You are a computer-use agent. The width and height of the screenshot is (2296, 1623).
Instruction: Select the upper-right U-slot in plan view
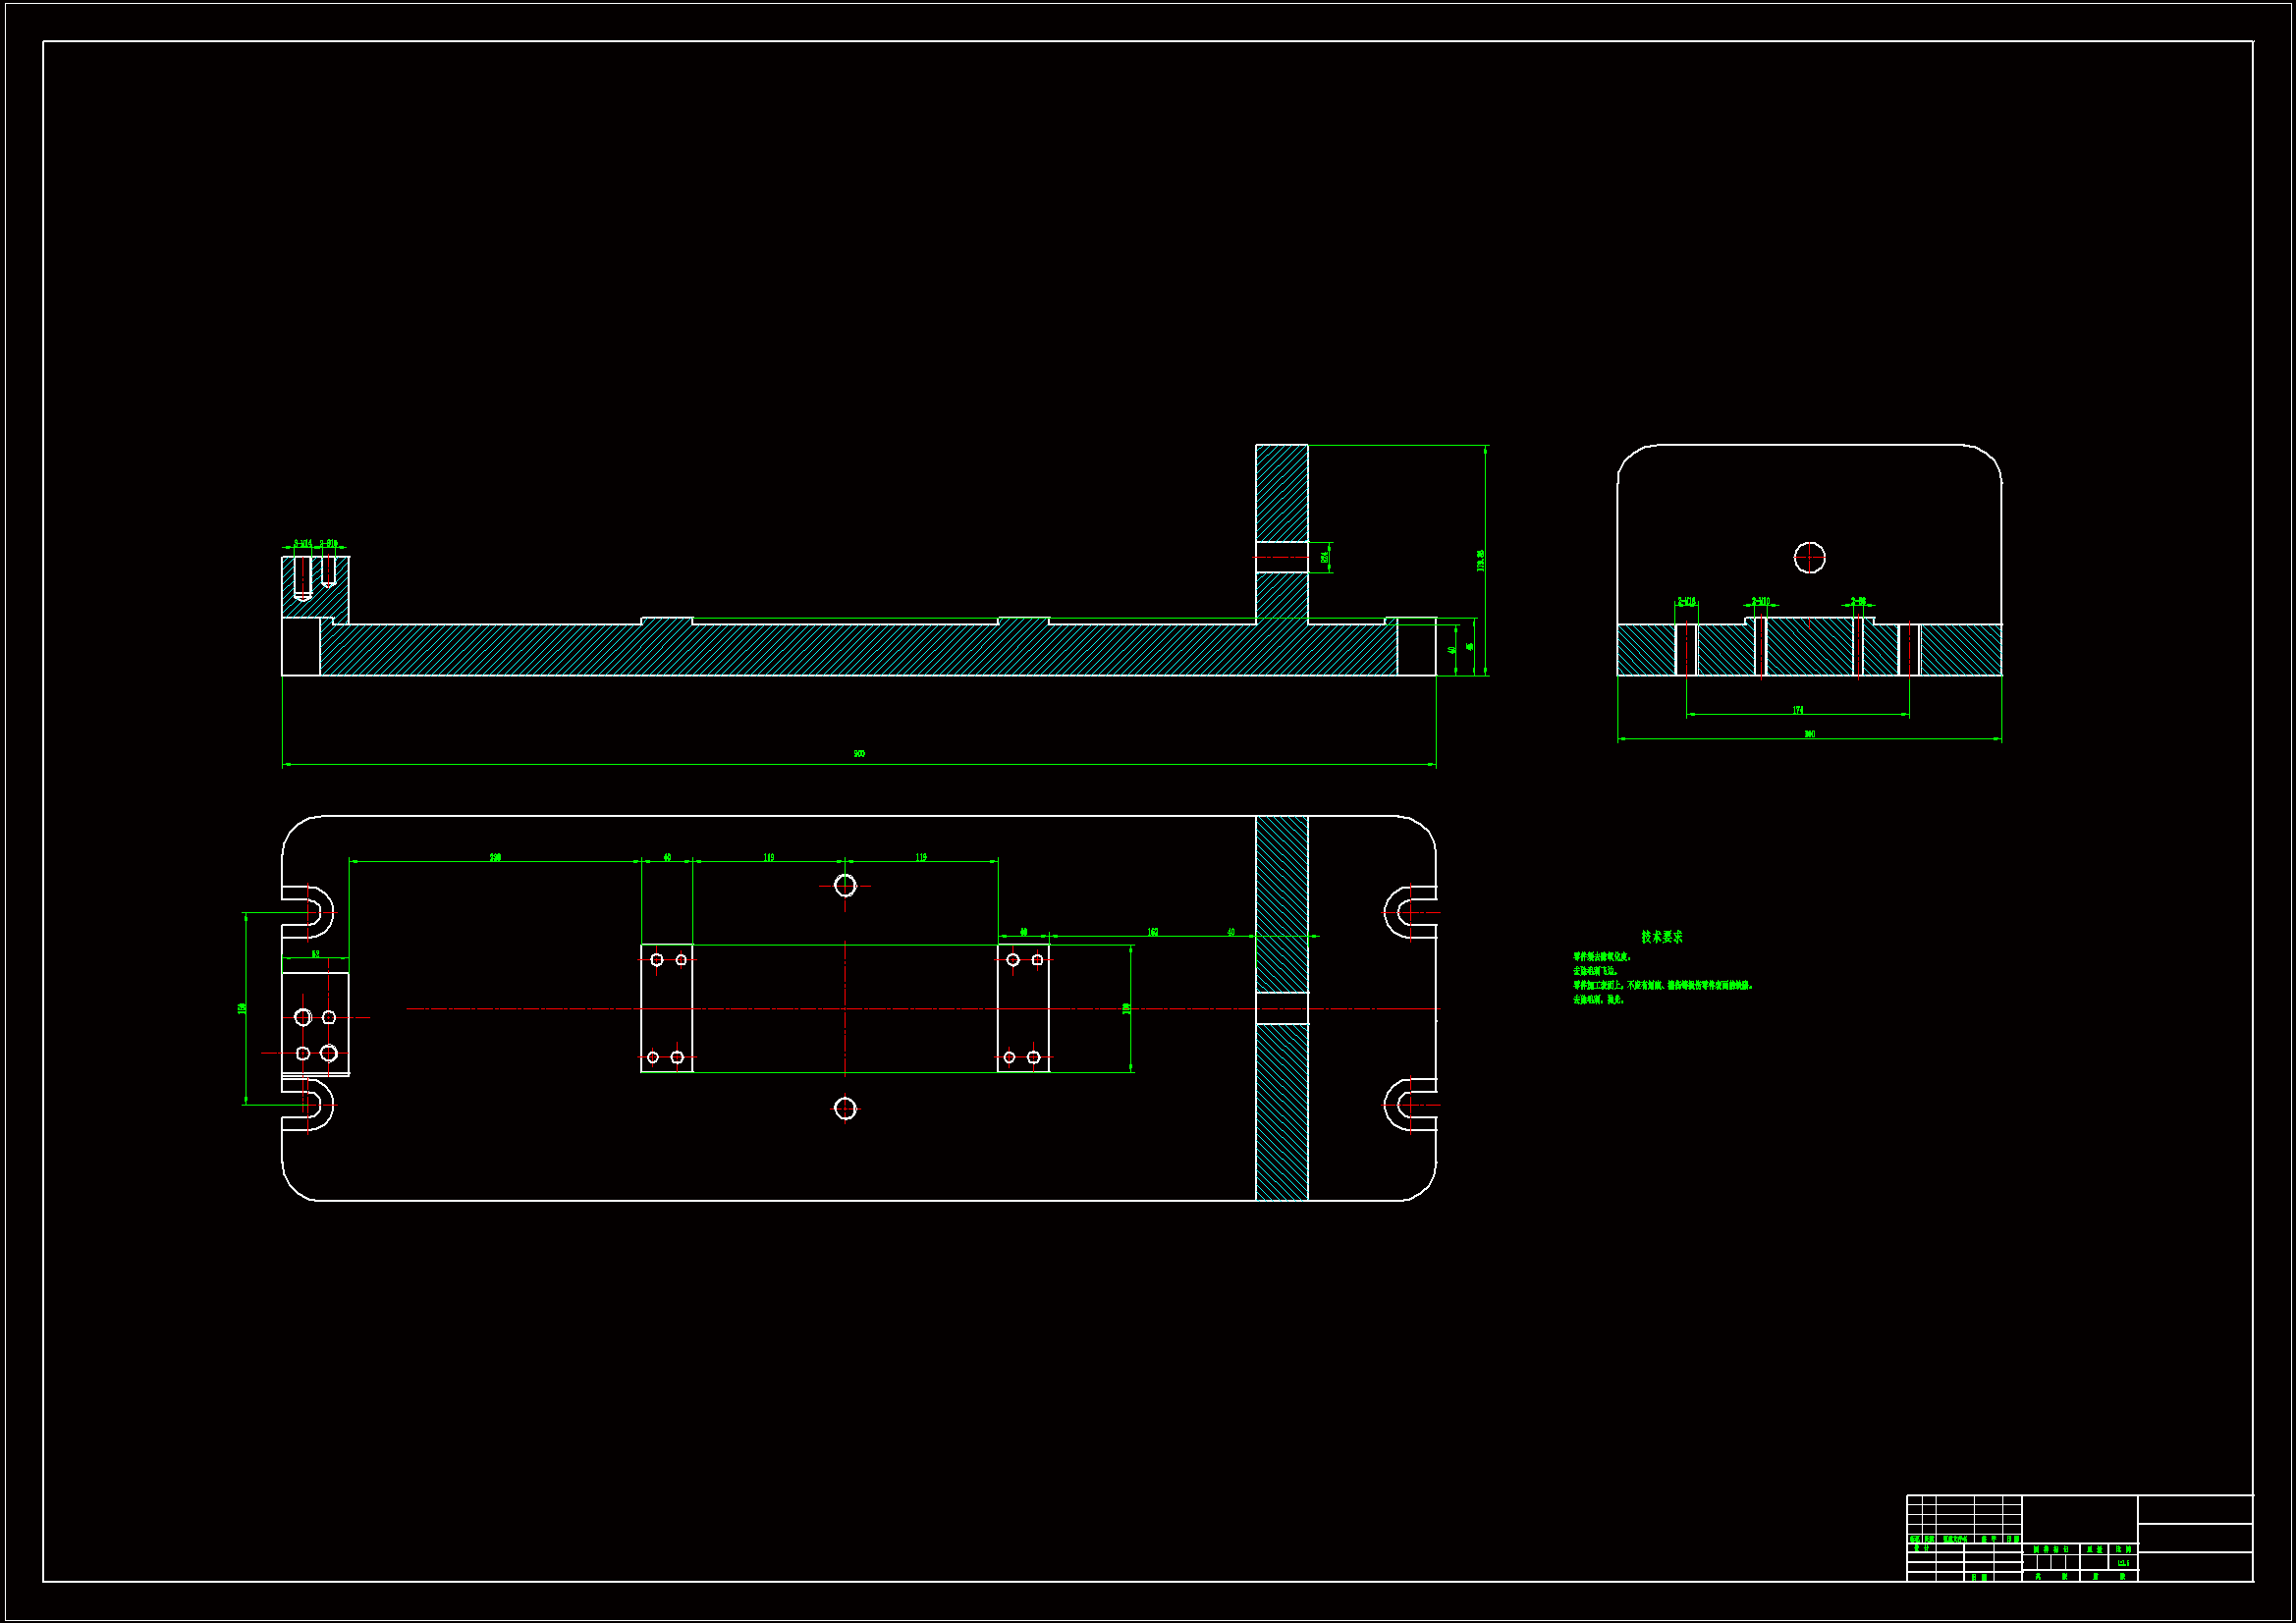[1408, 912]
